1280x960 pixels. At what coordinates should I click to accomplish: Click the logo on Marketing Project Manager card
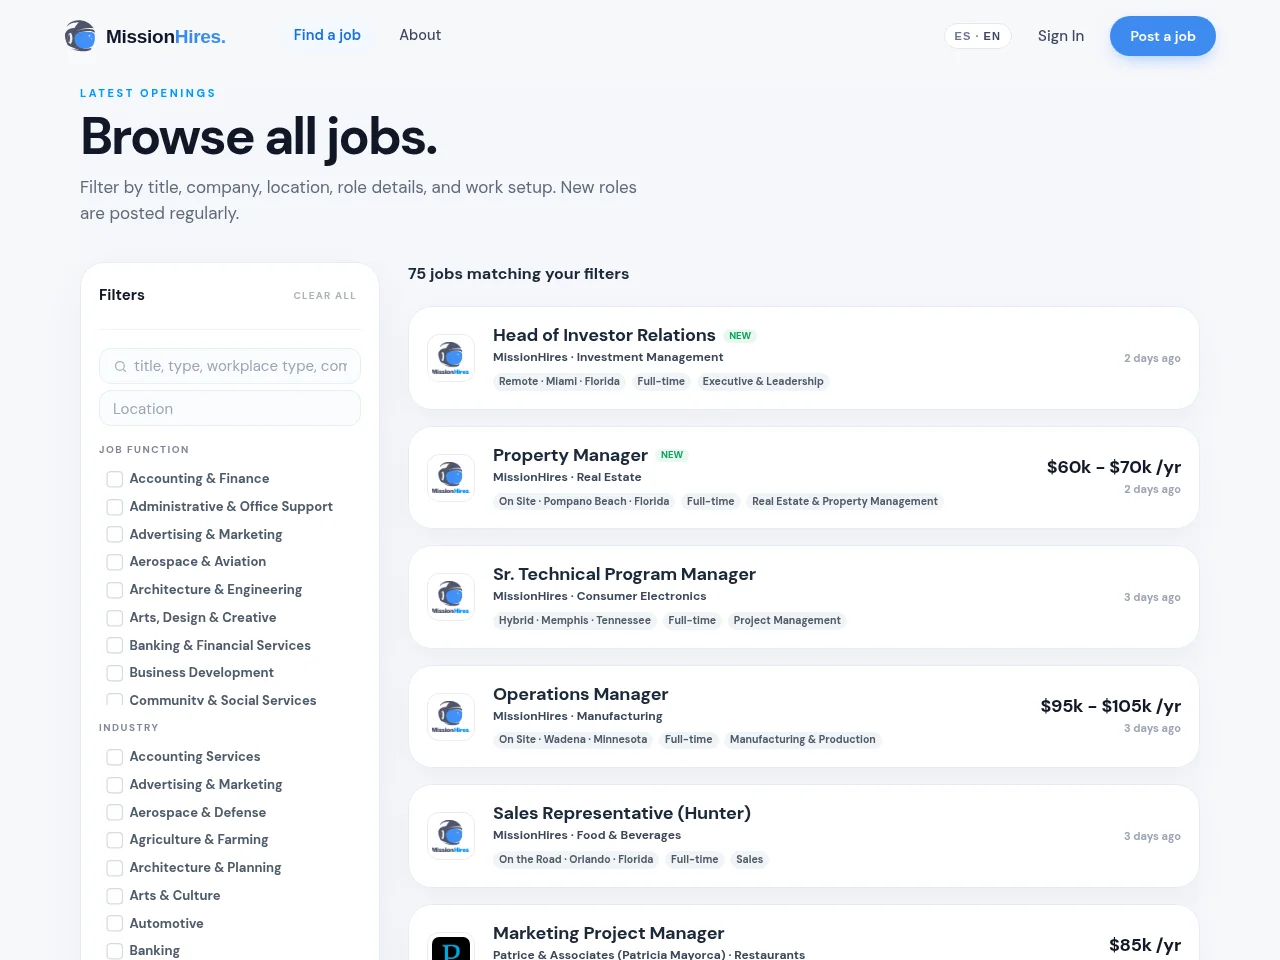(x=451, y=947)
